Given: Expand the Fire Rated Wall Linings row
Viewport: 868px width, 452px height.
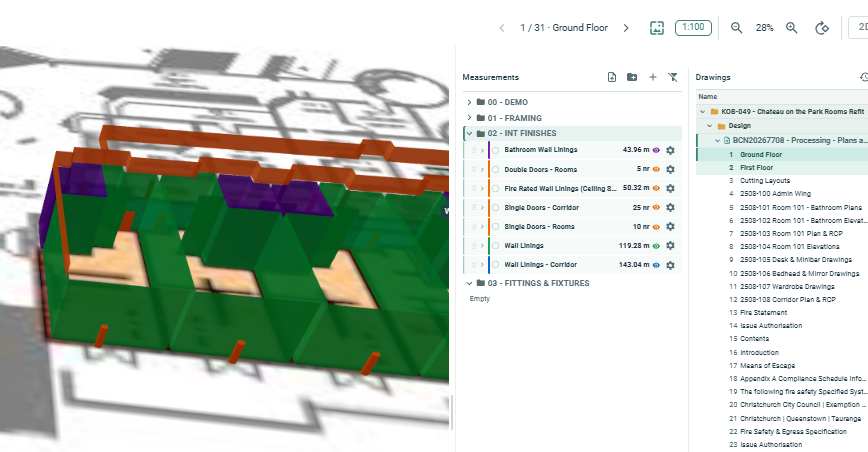Looking at the screenshot, I should (482, 188).
